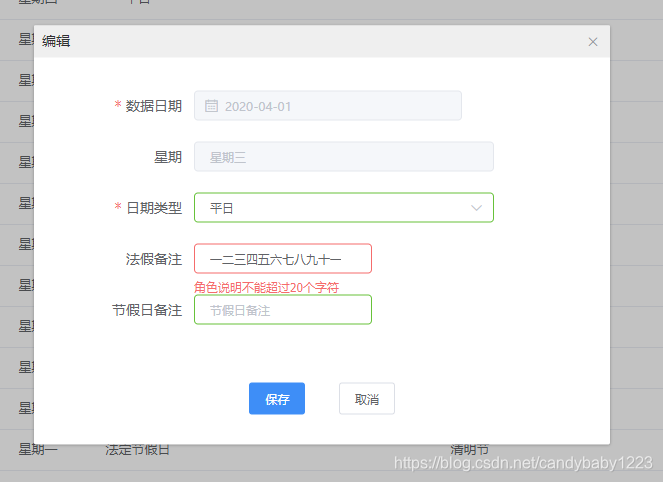Expand 日期类型 using the chevron arrow
Image resolution: width=663 pixels, height=482 pixels.
[x=477, y=208]
